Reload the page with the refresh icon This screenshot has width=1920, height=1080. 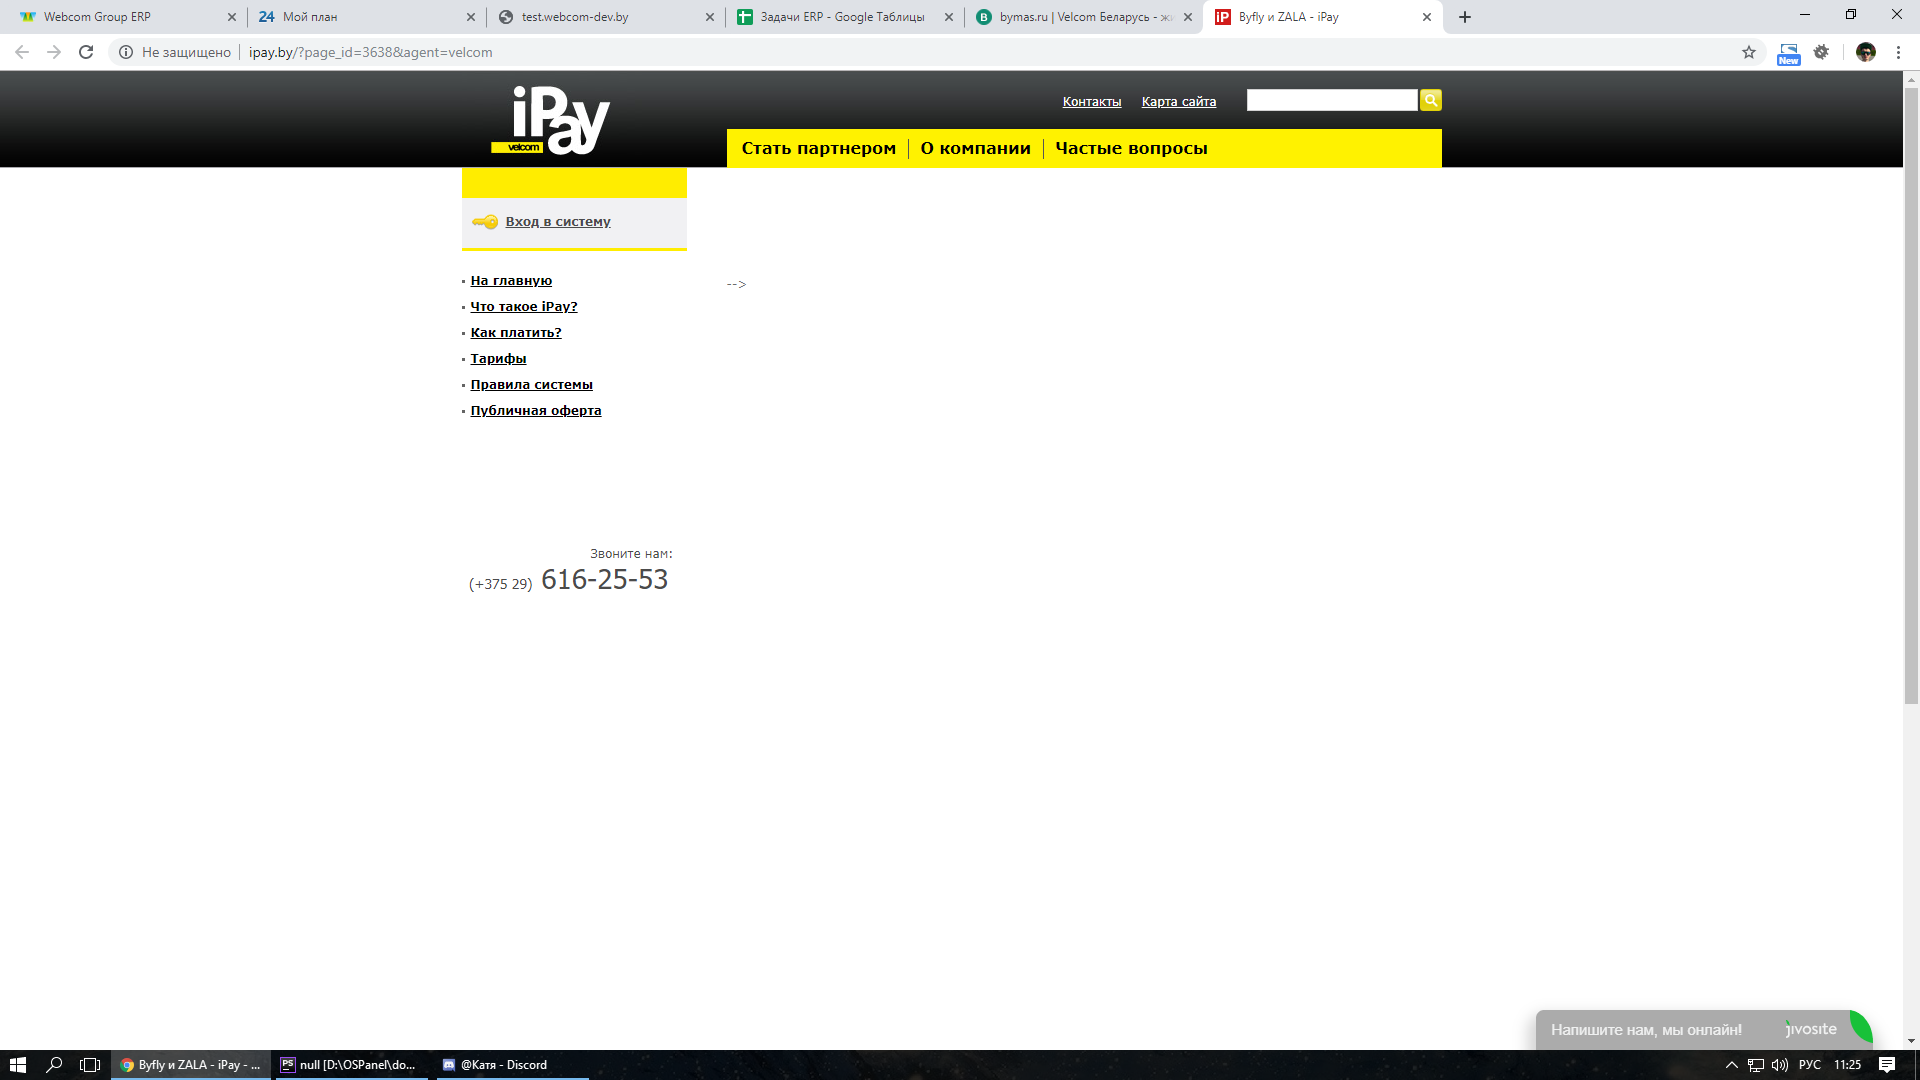click(86, 52)
